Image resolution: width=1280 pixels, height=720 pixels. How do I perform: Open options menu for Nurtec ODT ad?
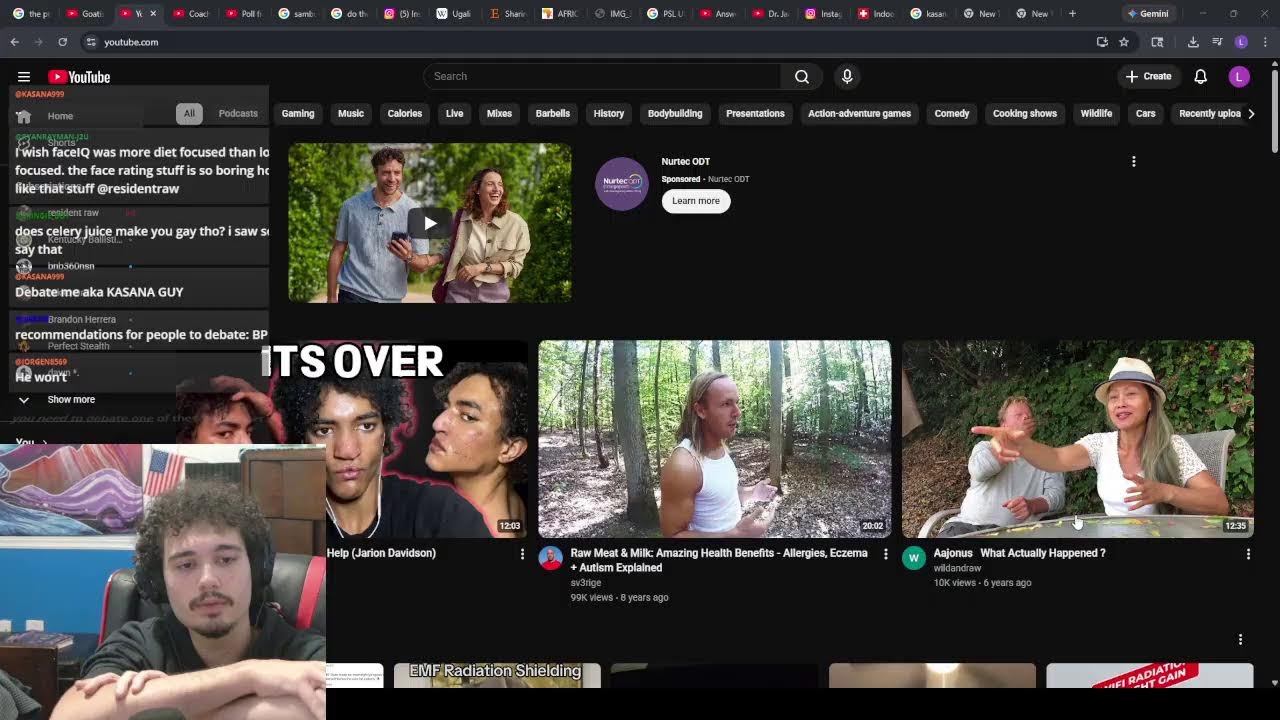1133,161
